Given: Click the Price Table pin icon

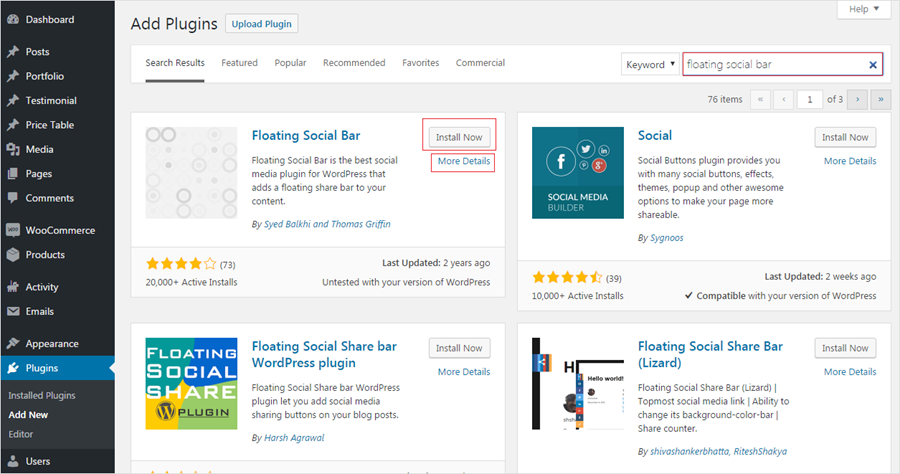Looking at the screenshot, I should 13,125.
